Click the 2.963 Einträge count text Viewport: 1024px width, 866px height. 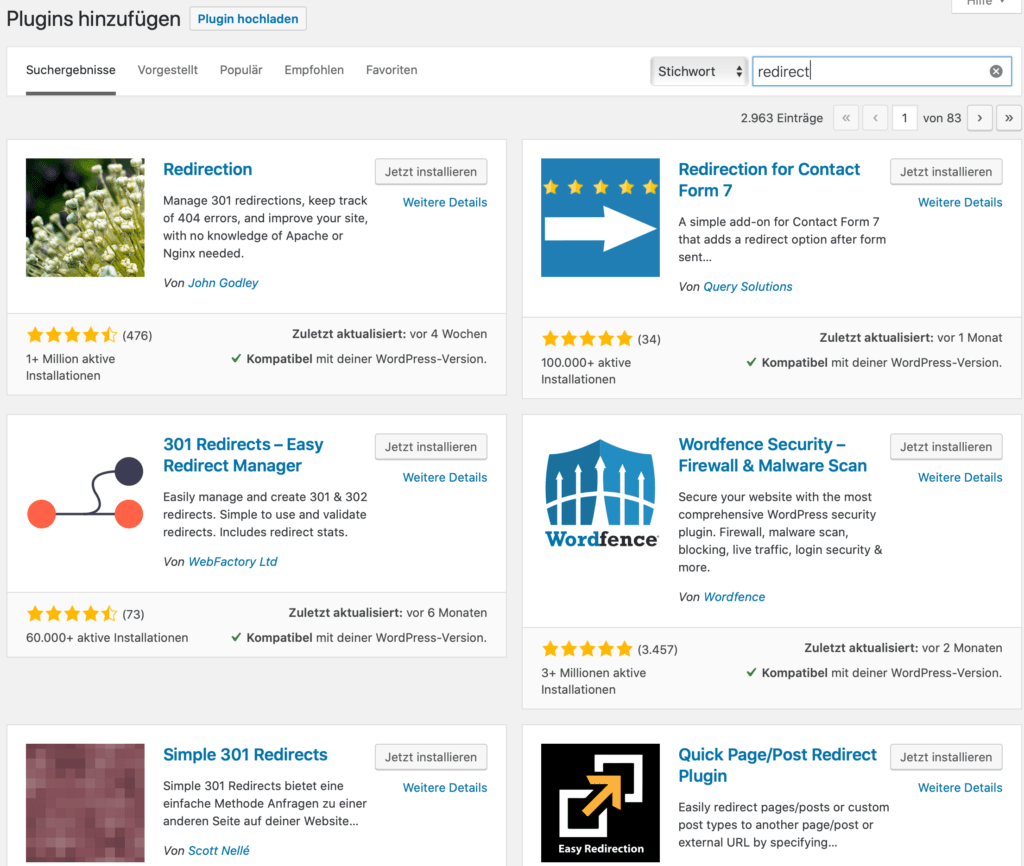(782, 118)
